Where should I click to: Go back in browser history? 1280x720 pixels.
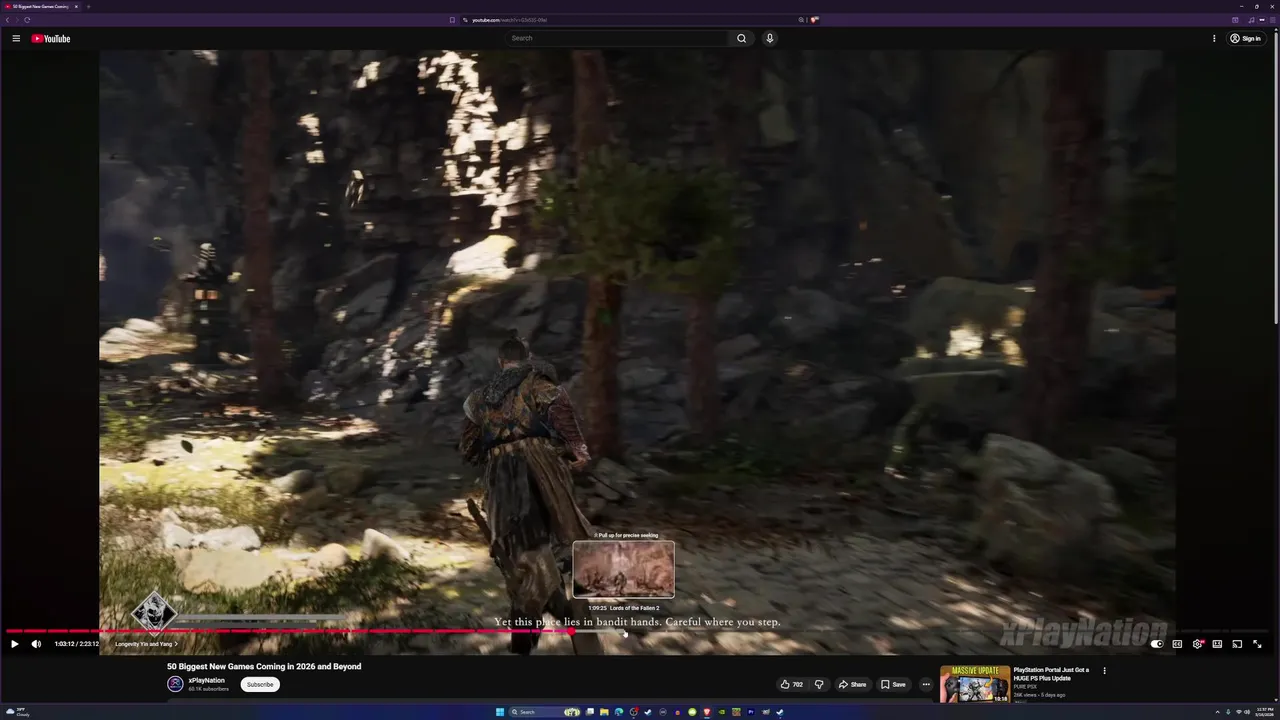point(7,20)
